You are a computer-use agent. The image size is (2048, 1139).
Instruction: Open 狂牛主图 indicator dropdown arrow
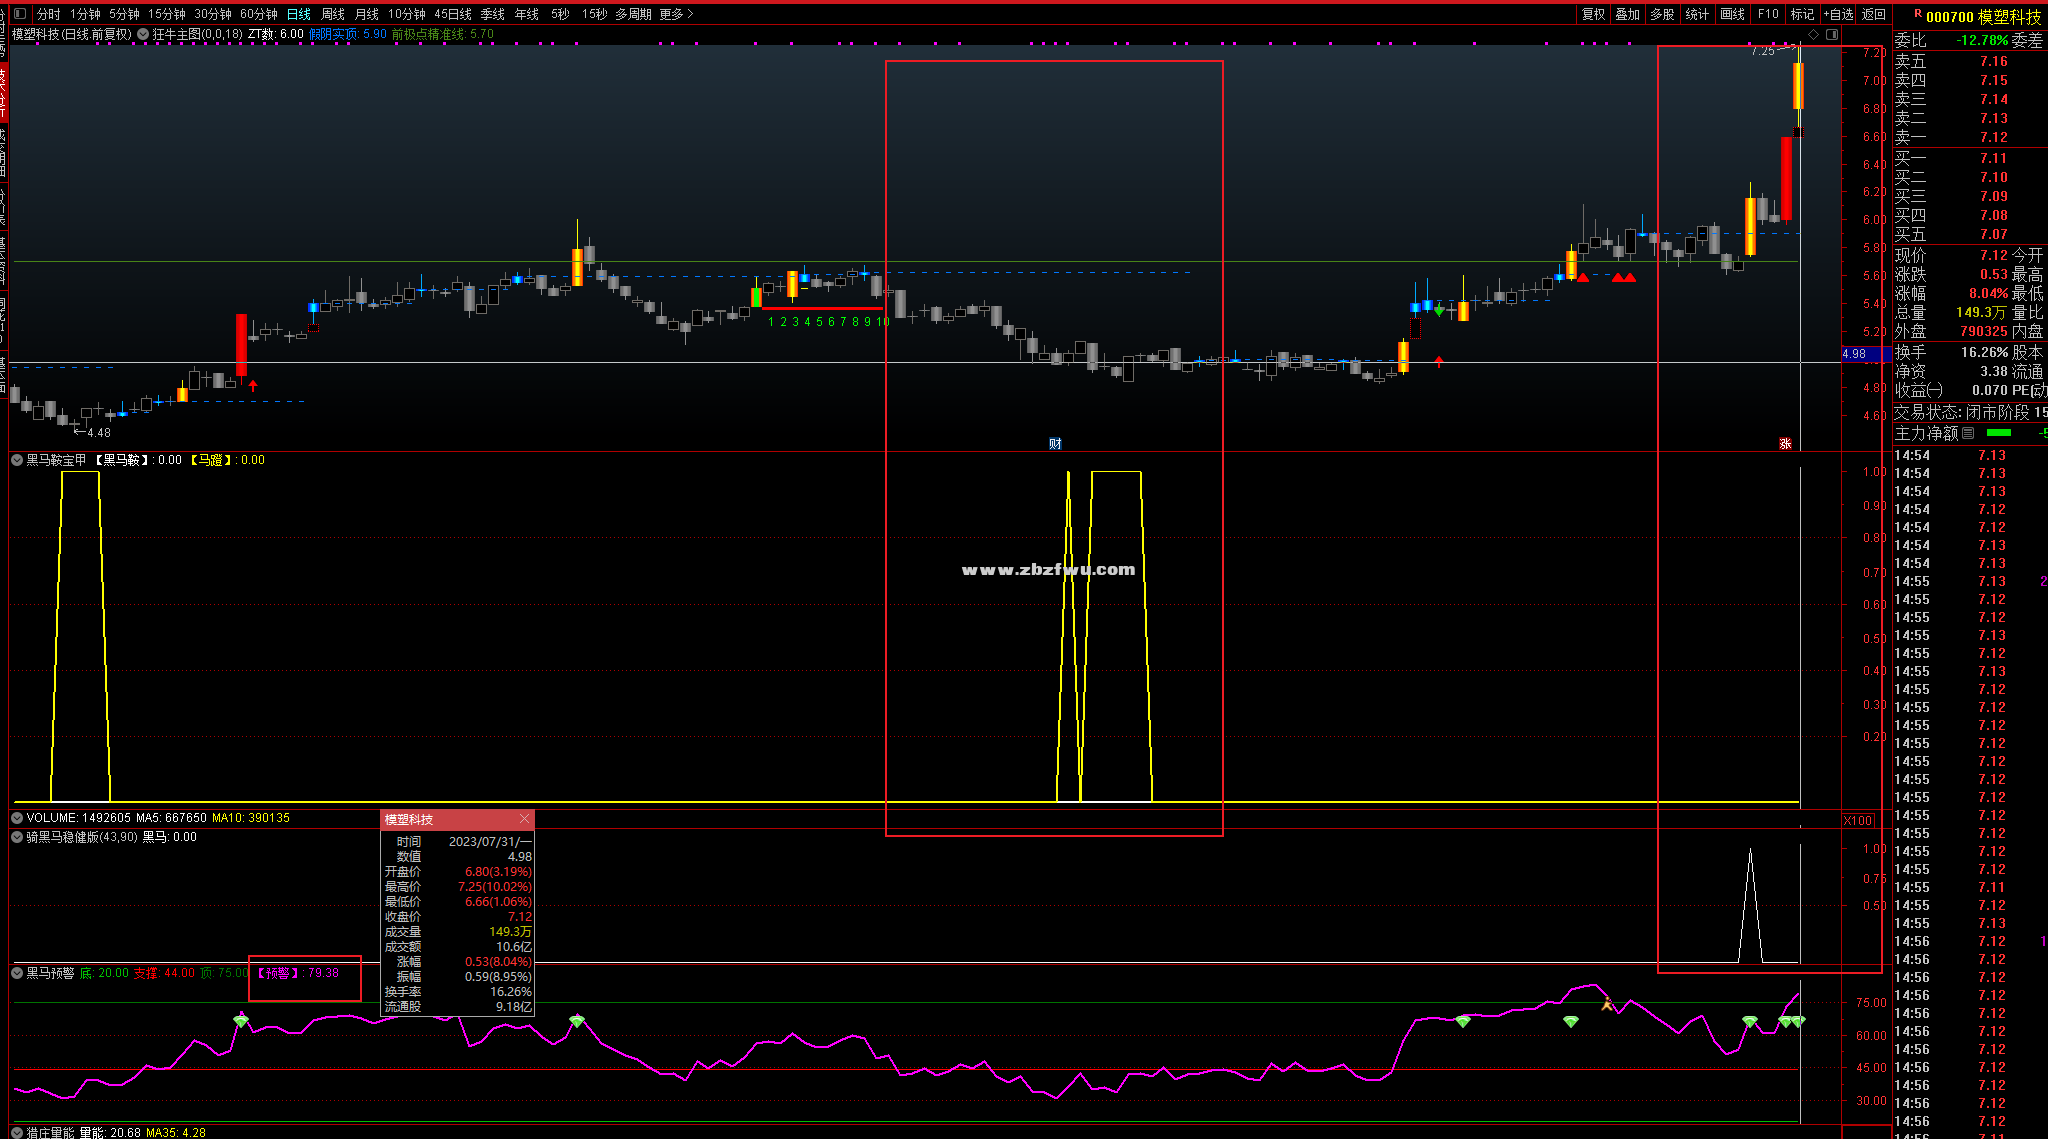(x=143, y=34)
